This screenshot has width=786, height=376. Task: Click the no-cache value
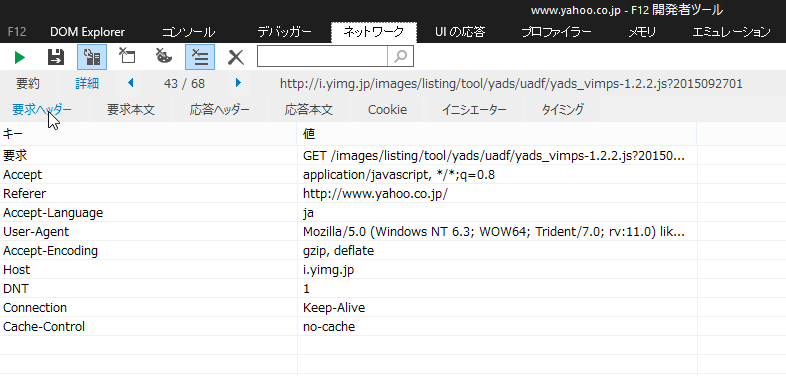(x=497, y=327)
